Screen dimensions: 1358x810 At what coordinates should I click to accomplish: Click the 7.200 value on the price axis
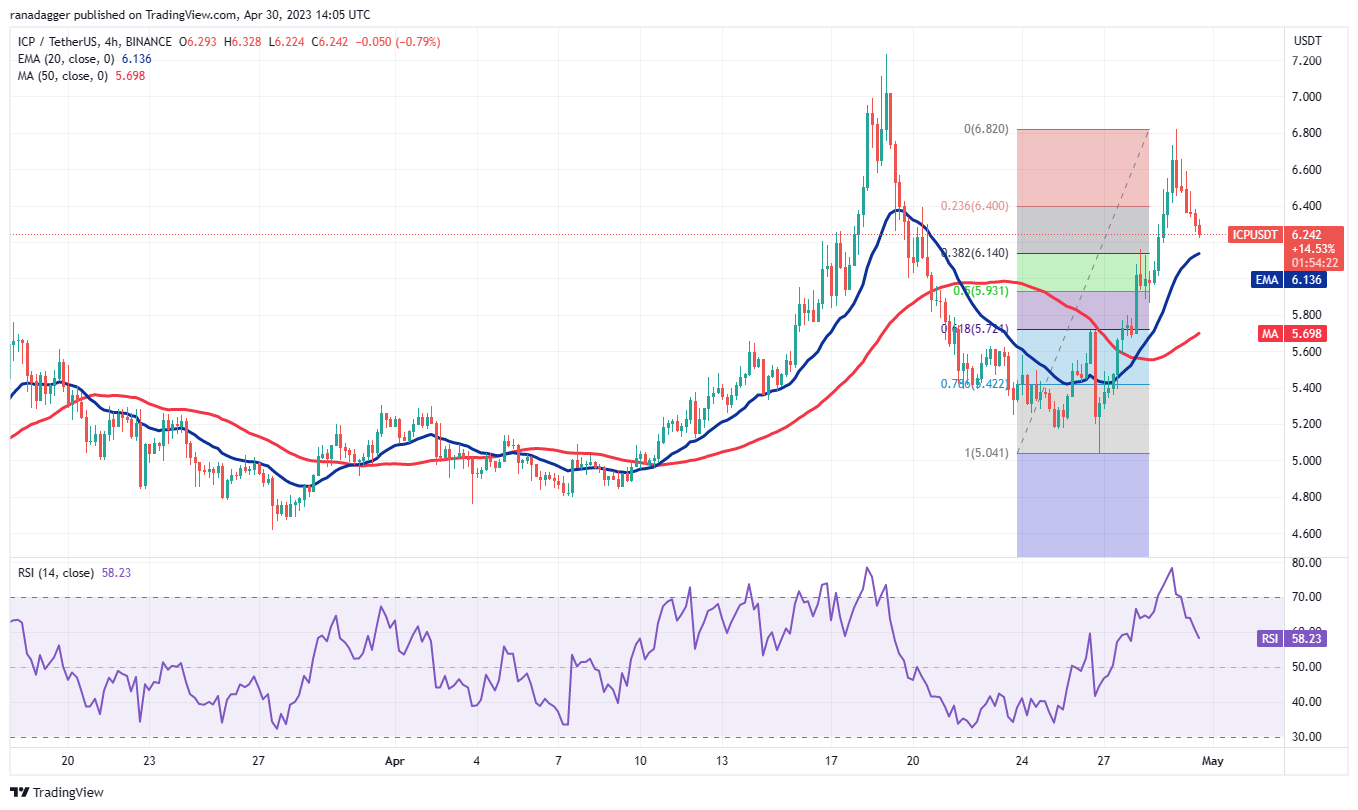click(x=1306, y=61)
